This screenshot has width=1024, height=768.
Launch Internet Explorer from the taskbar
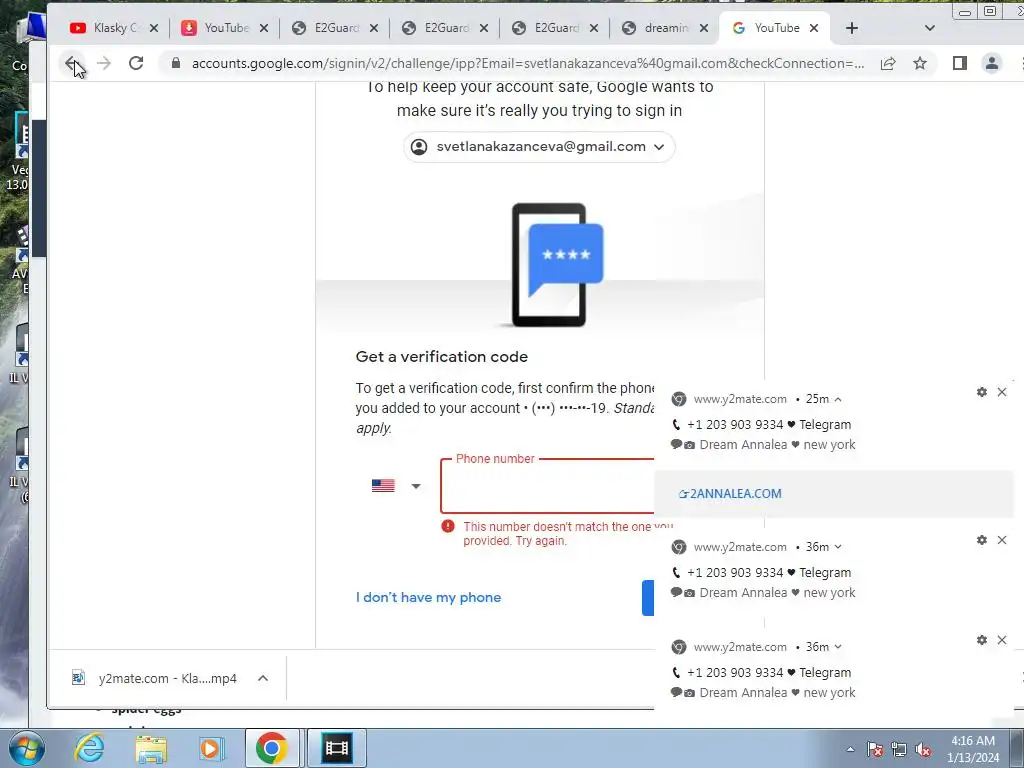[x=90, y=748]
